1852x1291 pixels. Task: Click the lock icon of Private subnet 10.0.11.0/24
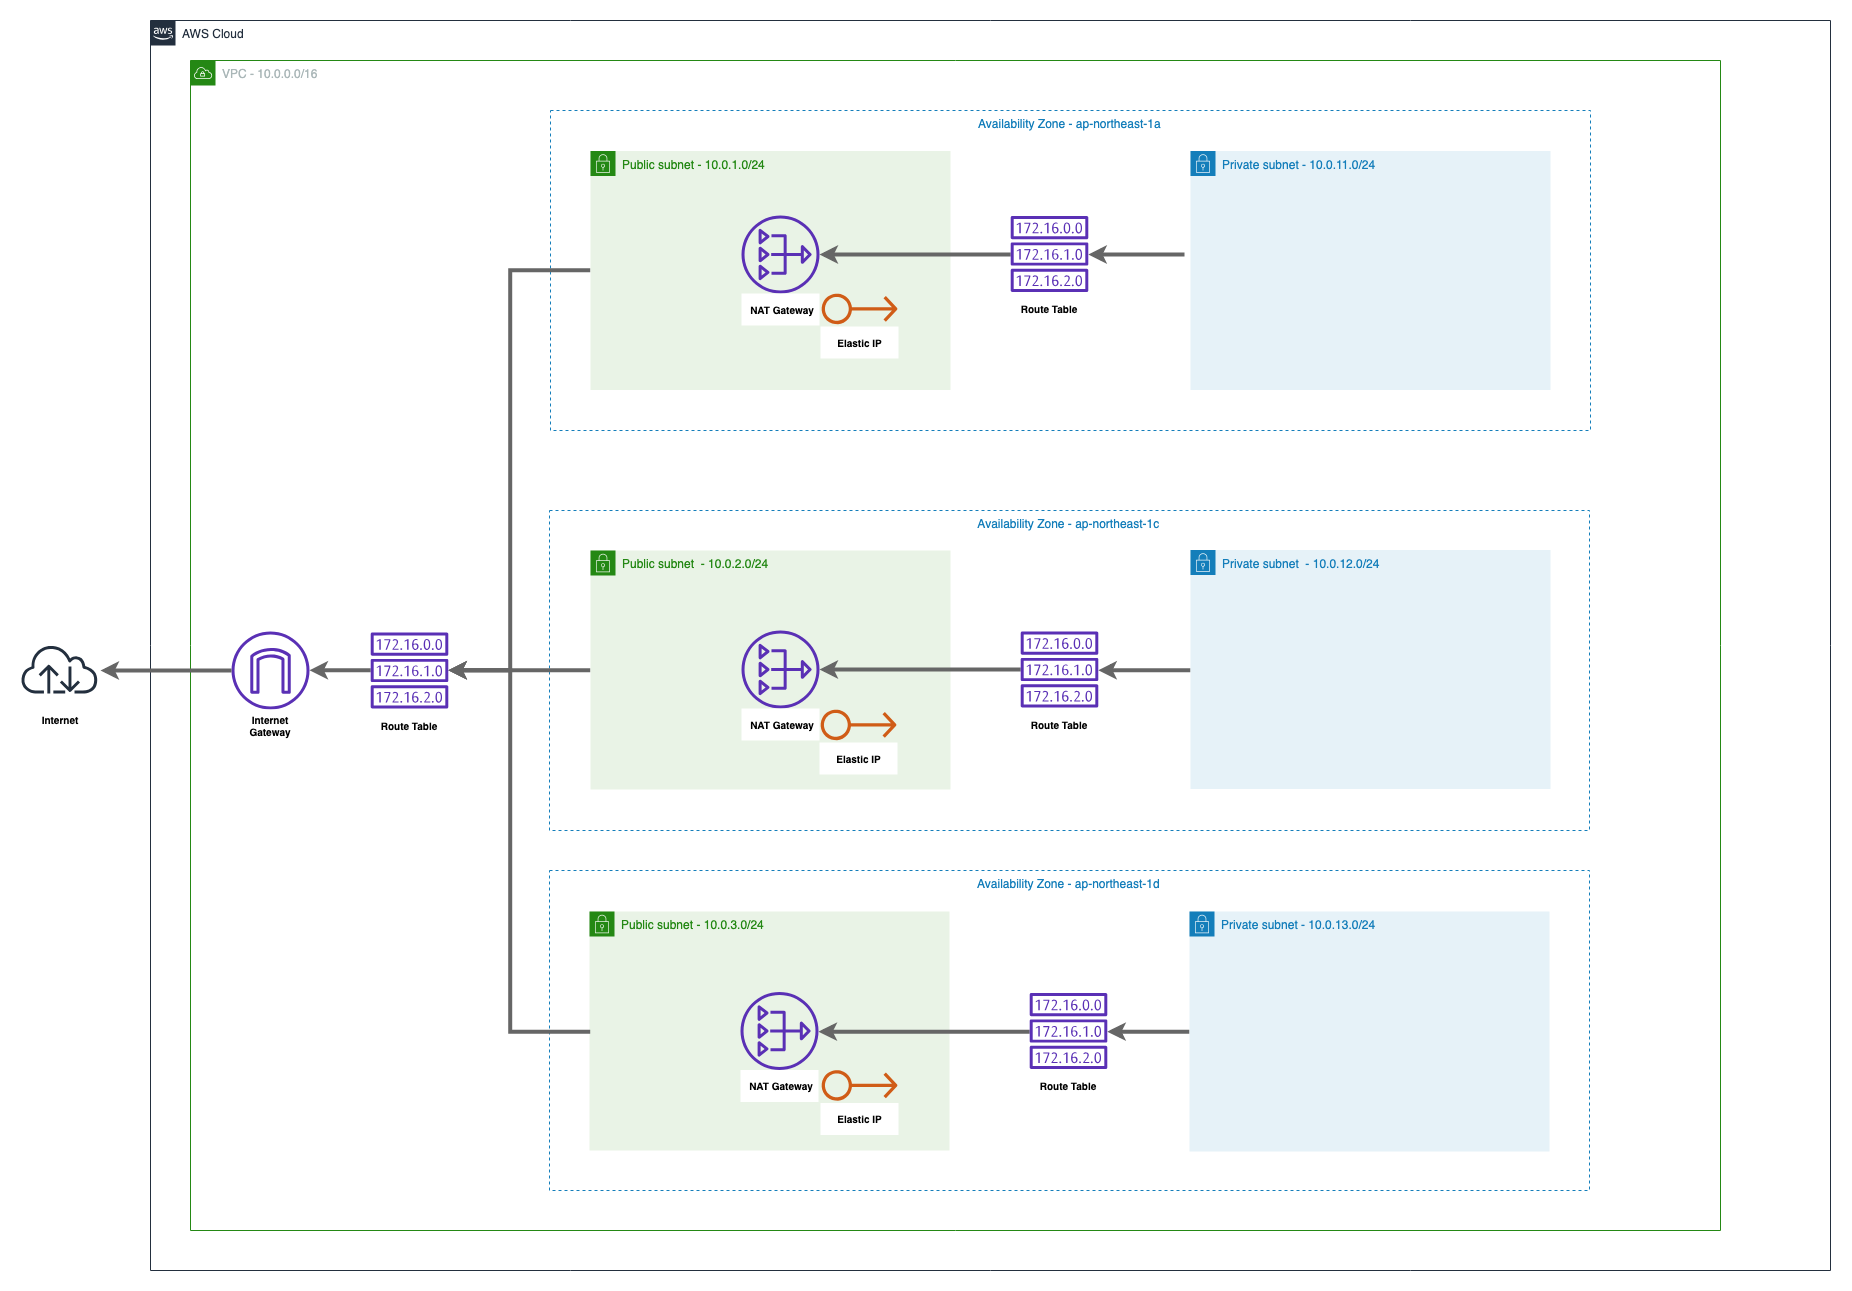1203,164
